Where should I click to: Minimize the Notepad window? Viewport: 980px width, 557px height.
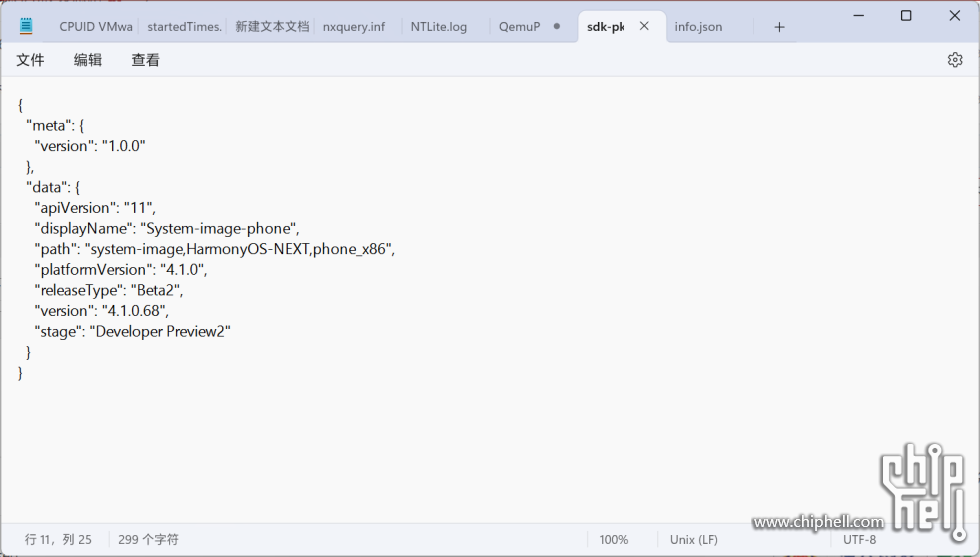859,15
